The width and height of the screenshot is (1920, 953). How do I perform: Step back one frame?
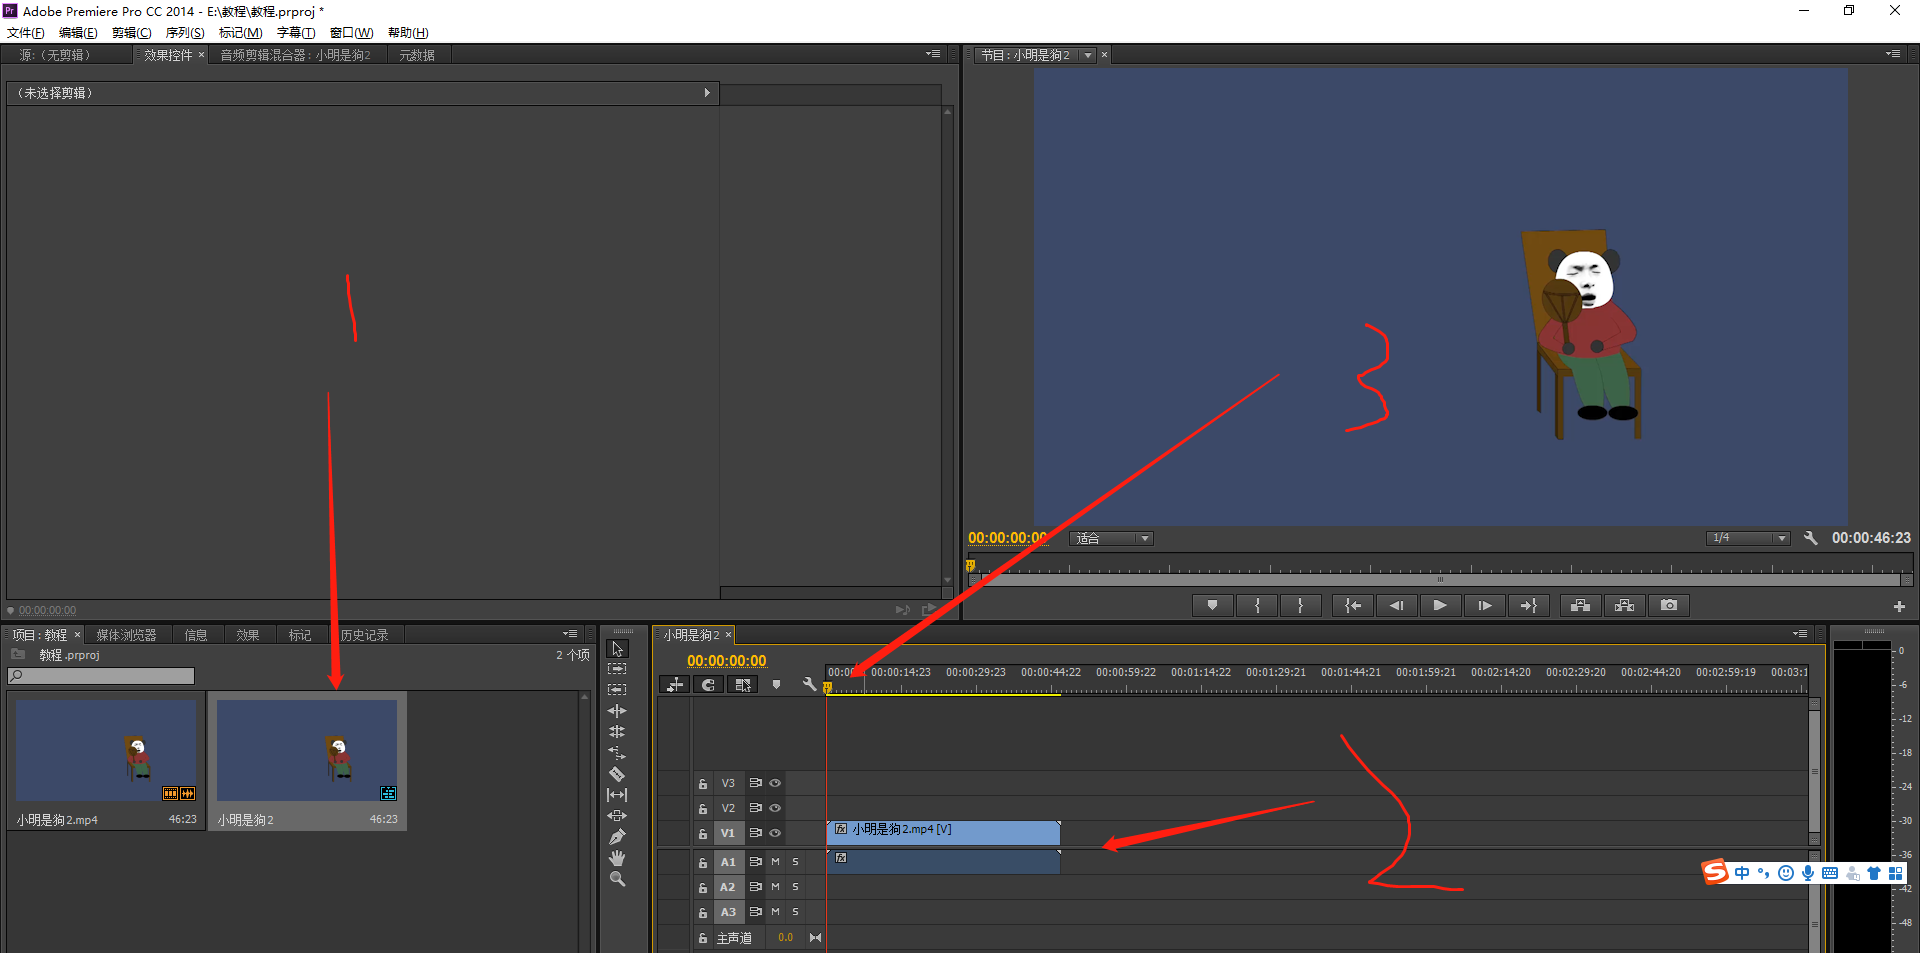pyautogui.click(x=1396, y=605)
